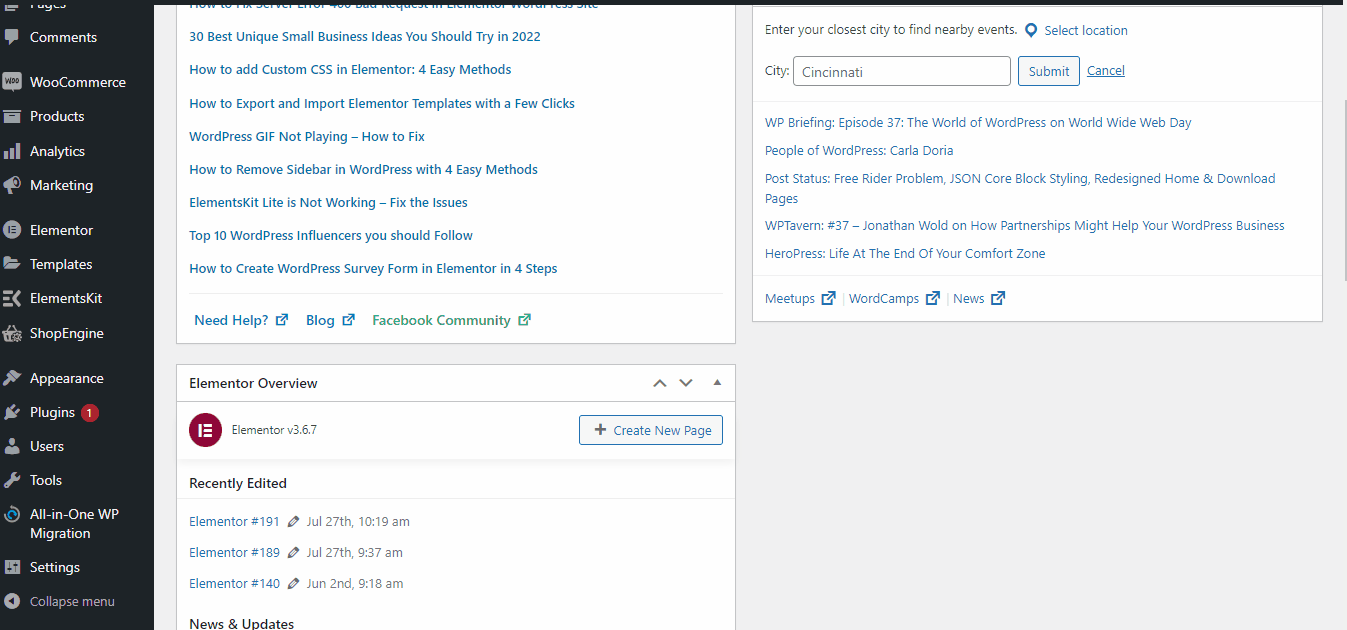Open the Need Help? link
This screenshot has height=630, width=1347.
(231, 320)
